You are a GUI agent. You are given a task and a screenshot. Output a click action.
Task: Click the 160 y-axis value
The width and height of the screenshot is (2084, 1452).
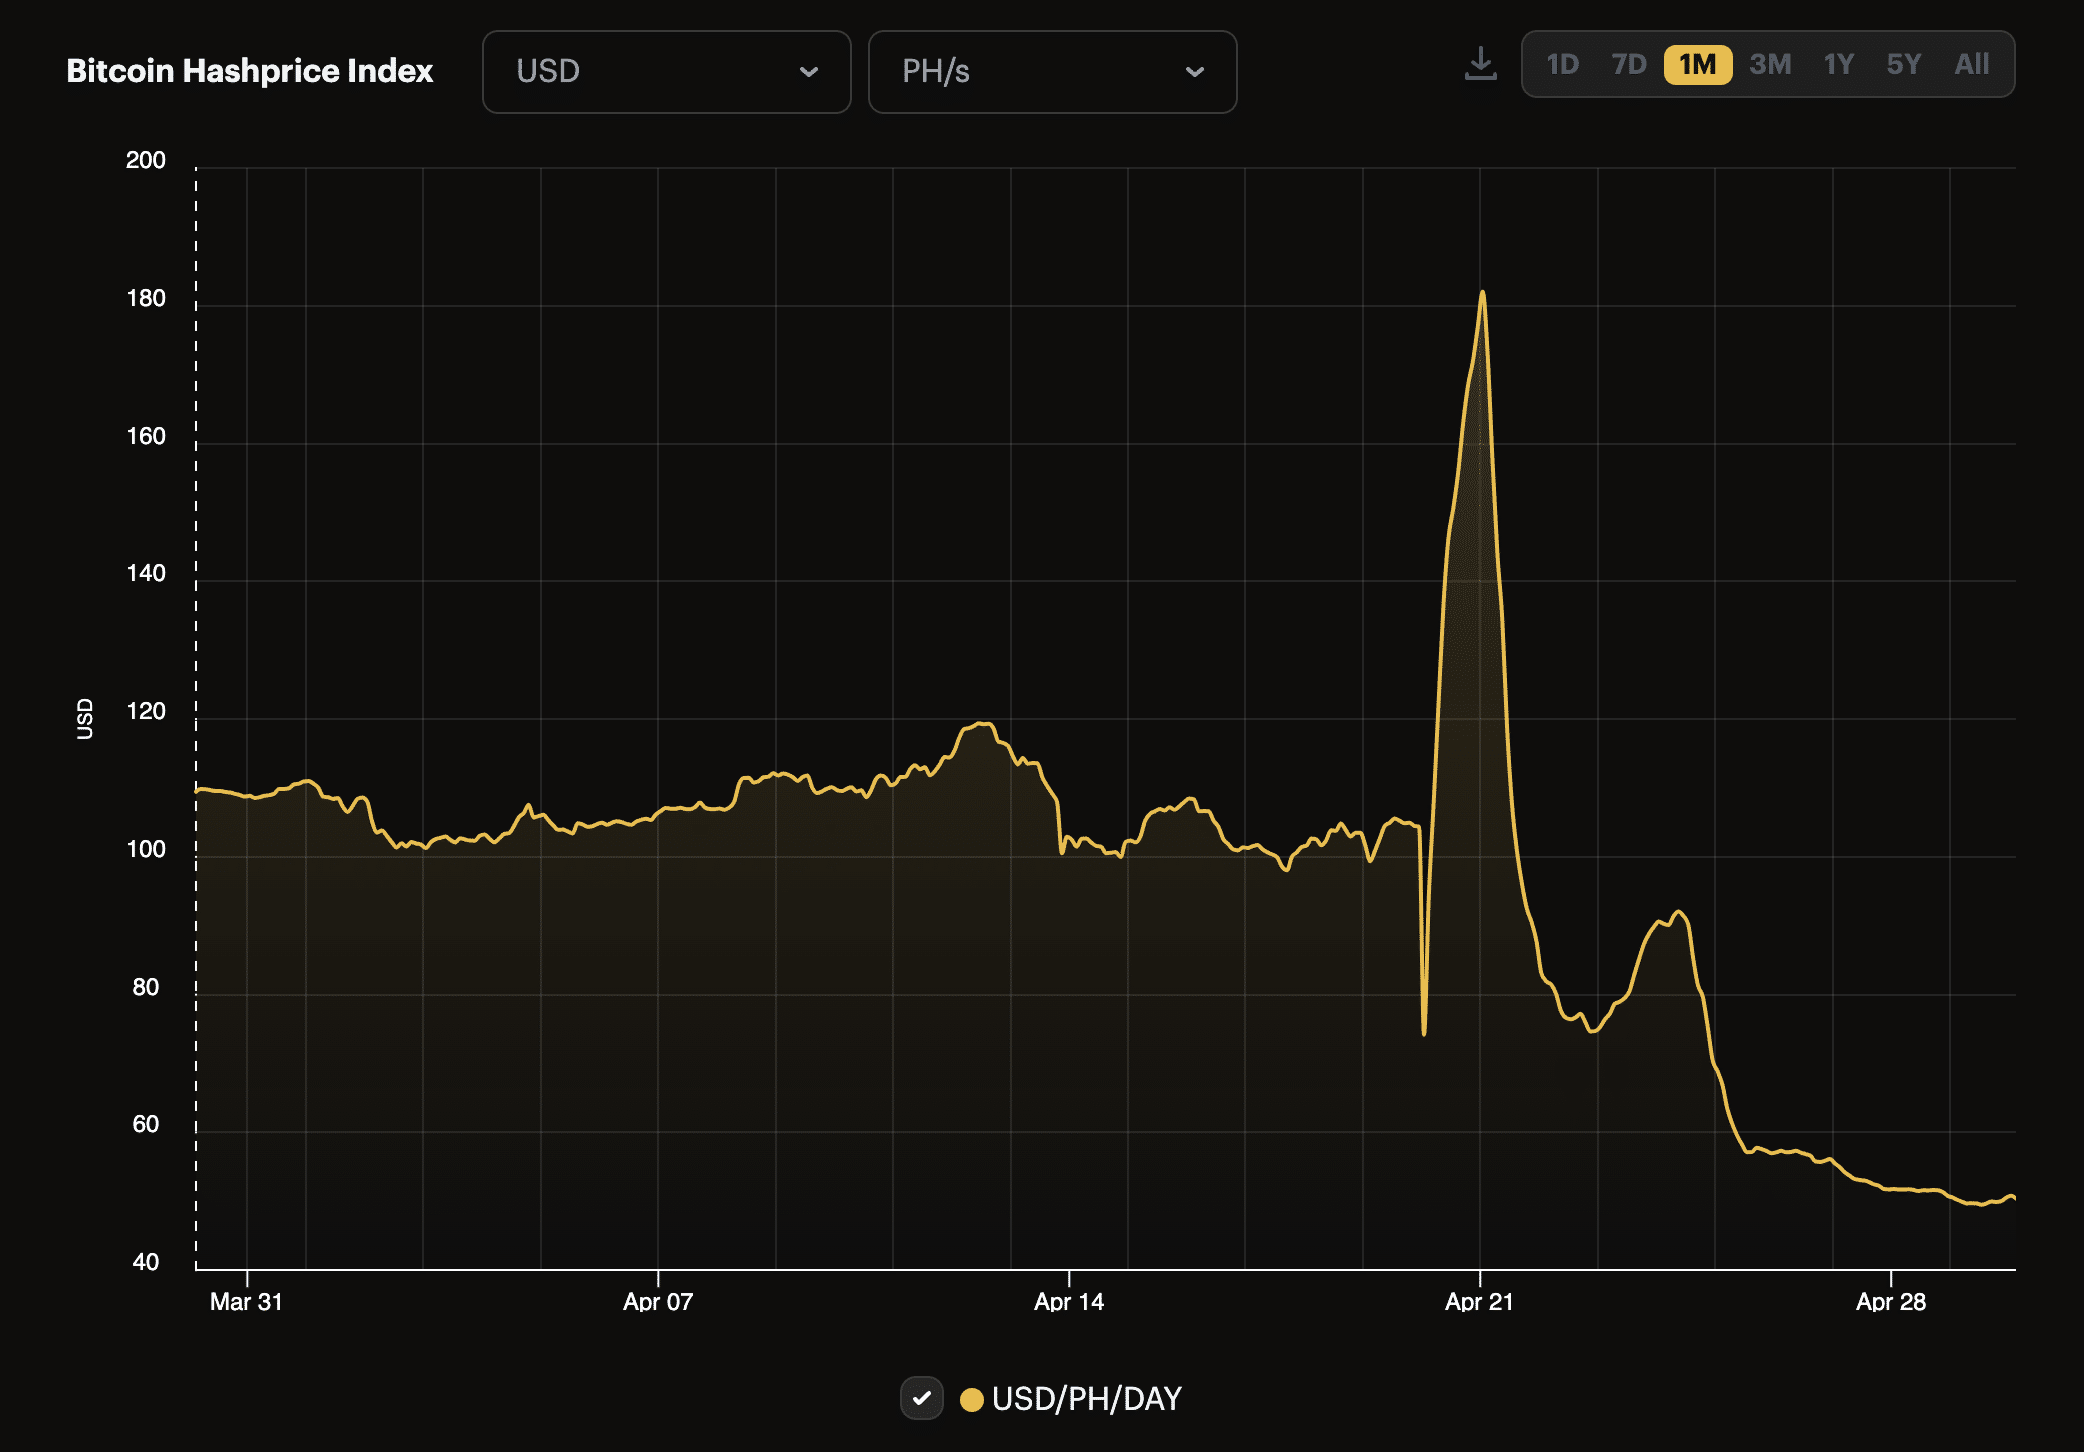[x=146, y=436]
